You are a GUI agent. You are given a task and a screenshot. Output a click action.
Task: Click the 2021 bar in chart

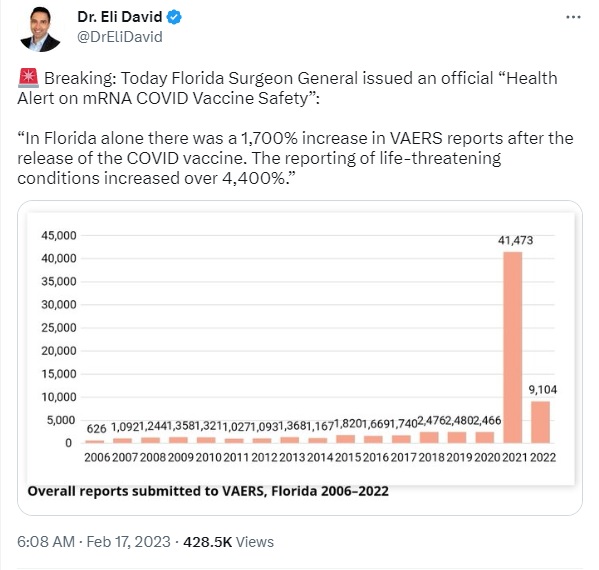pyautogui.click(x=513, y=347)
